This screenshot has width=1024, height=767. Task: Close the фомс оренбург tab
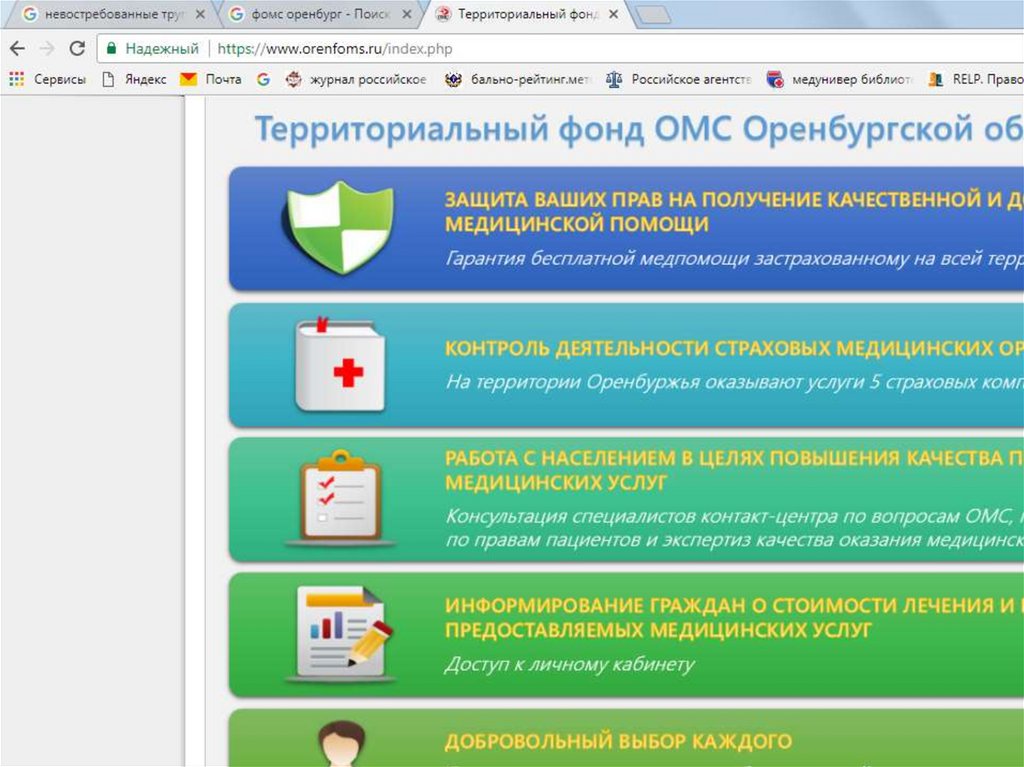[407, 14]
